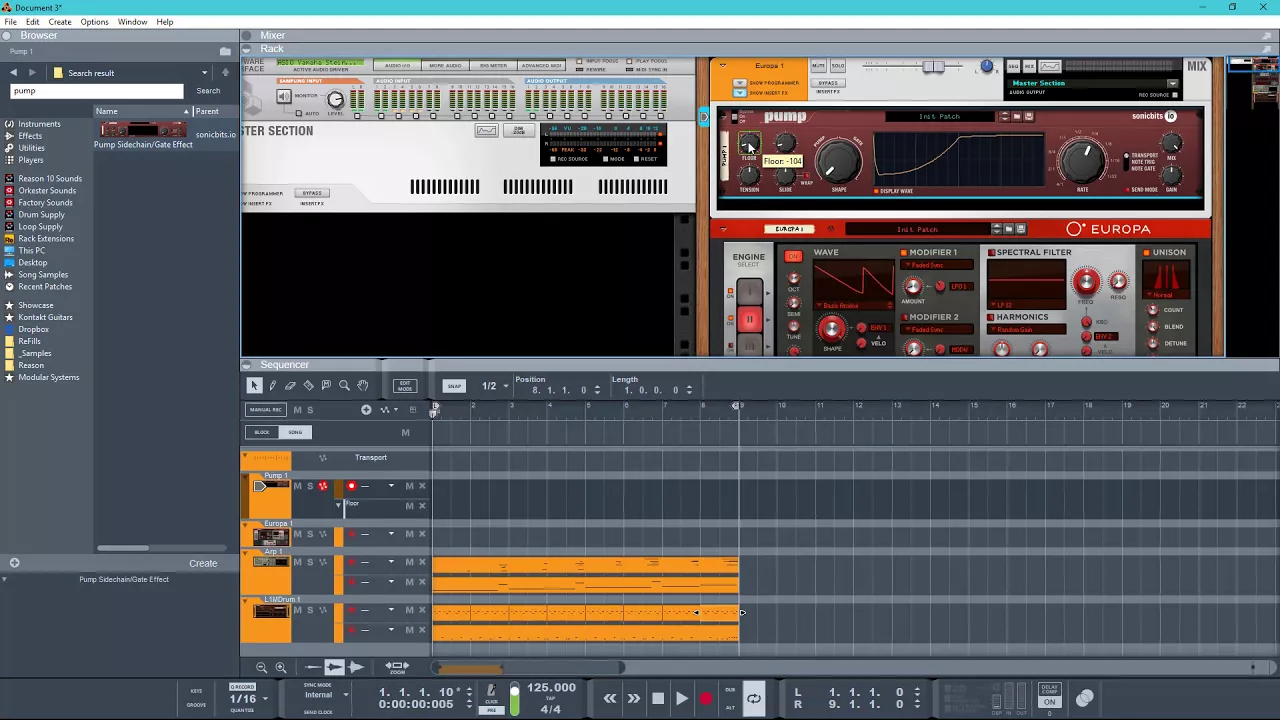Viewport: 1280px width, 720px height.
Task: Switch to Block view button
Action: pos(262,432)
